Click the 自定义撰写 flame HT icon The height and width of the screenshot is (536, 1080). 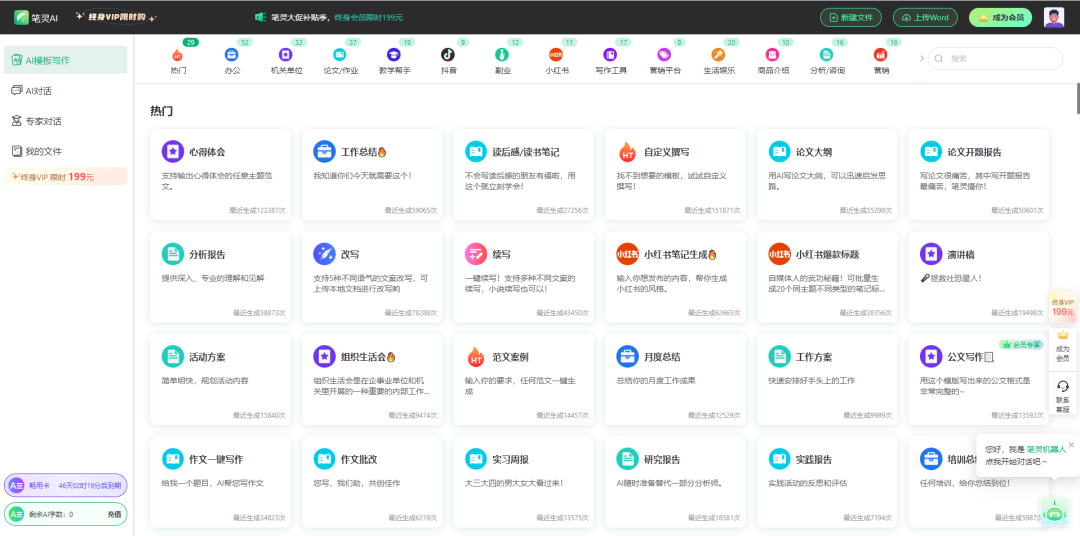(627, 152)
